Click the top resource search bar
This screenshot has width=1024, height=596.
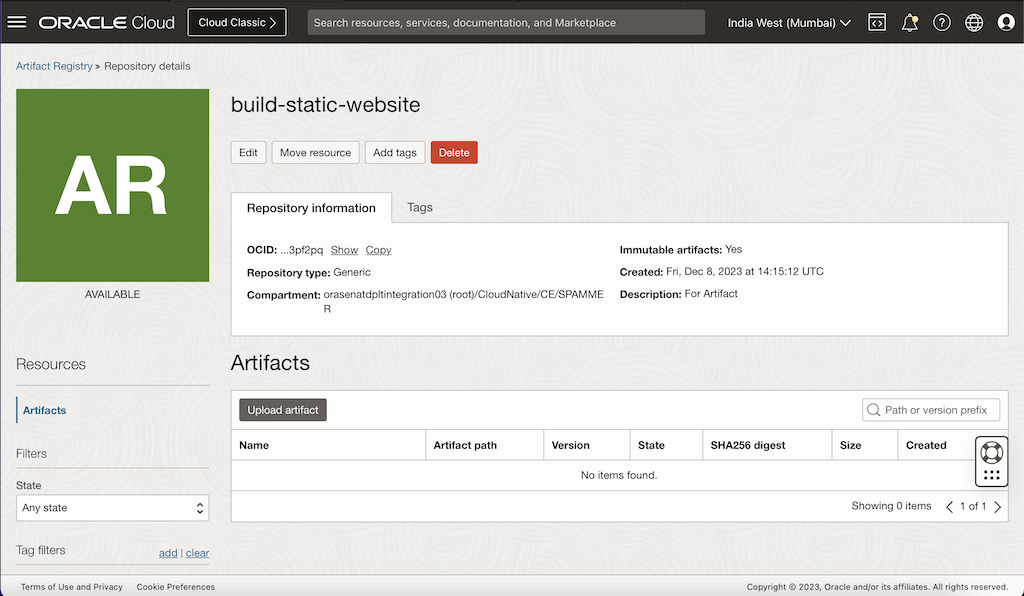click(506, 22)
